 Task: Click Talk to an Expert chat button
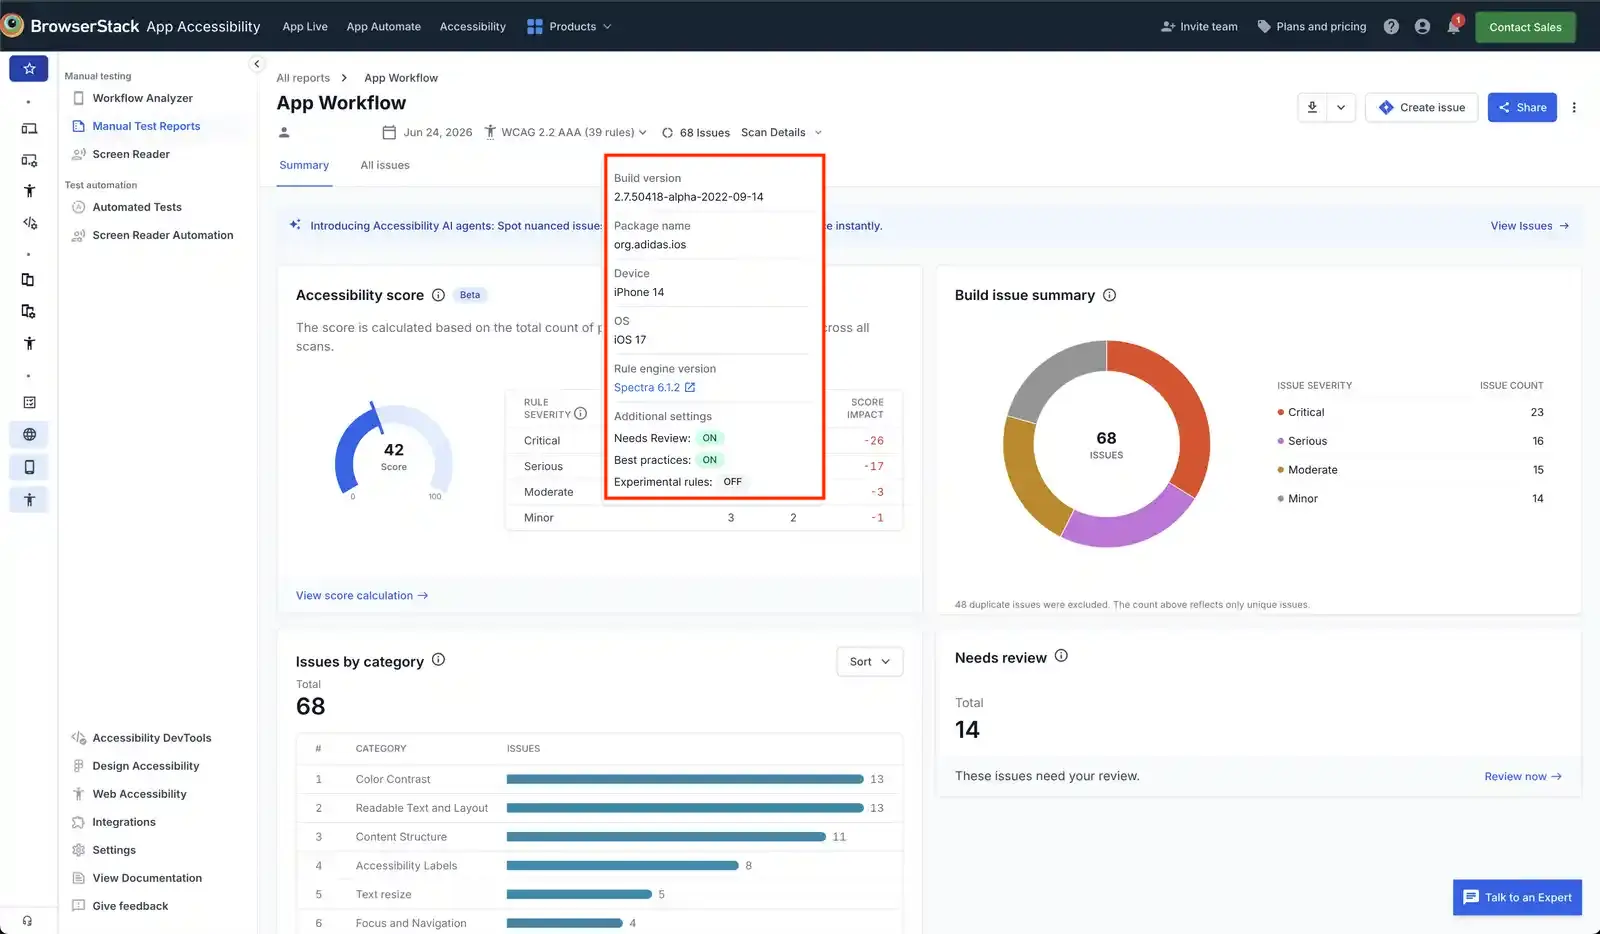click(1517, 897)
